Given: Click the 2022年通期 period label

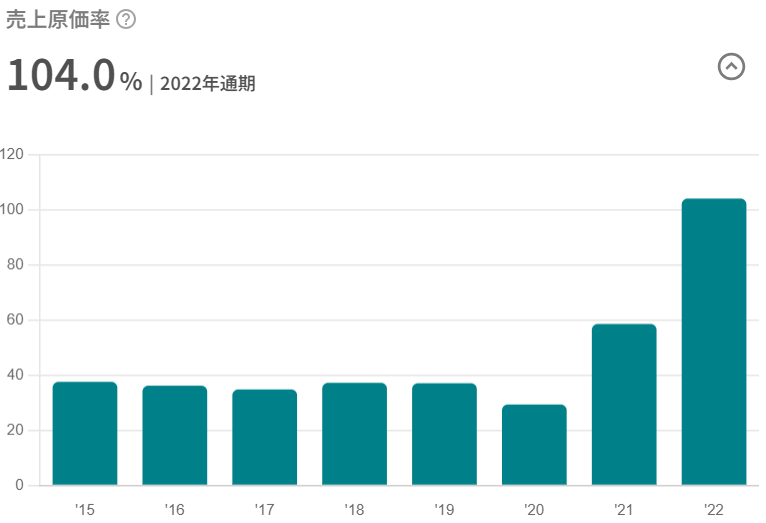Looking at the screenshot, I should tap(208, 83).
